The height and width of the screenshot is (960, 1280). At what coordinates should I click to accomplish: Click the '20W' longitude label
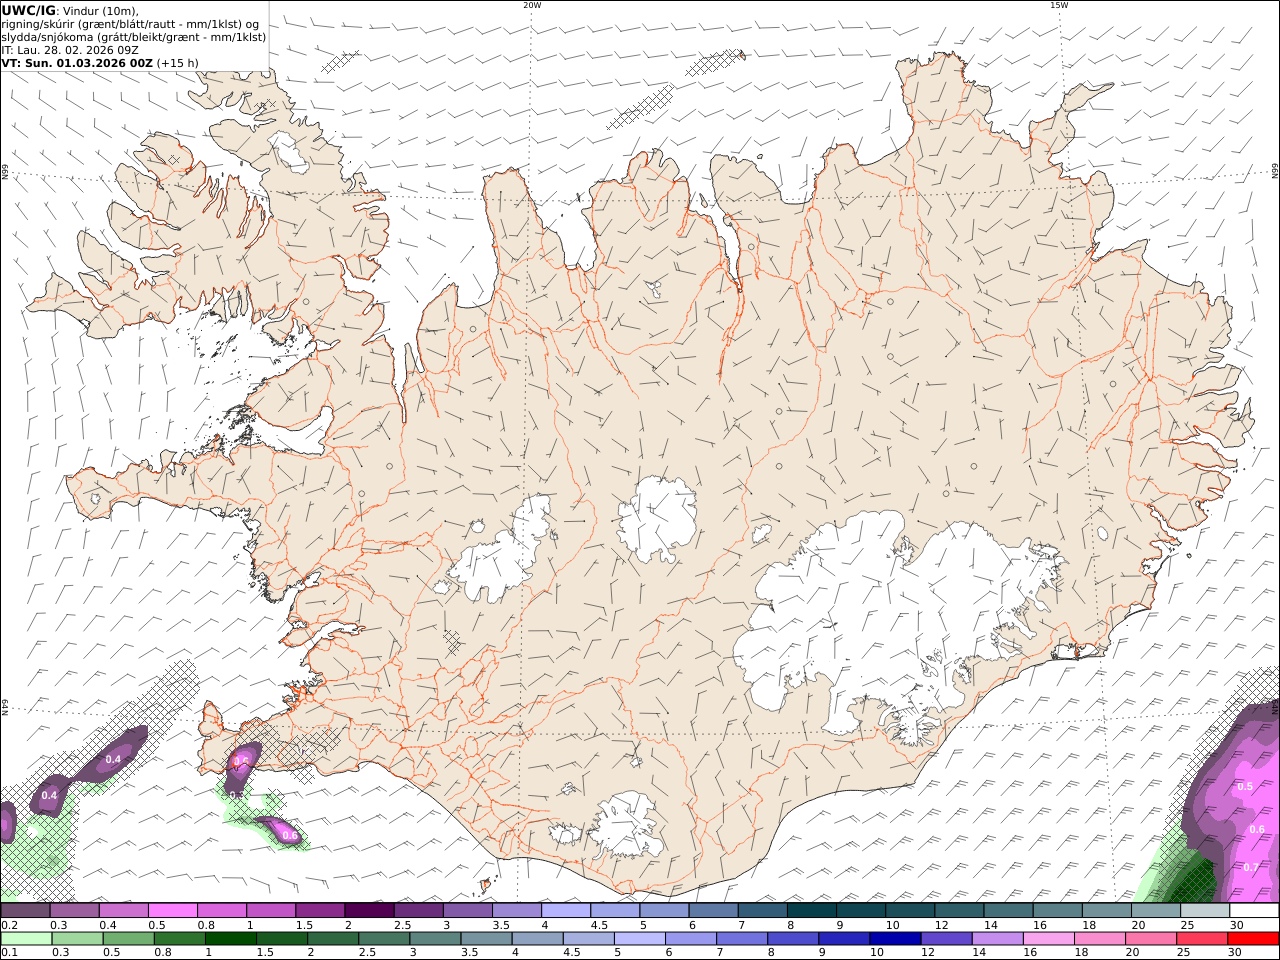click(x=532, y=5)
